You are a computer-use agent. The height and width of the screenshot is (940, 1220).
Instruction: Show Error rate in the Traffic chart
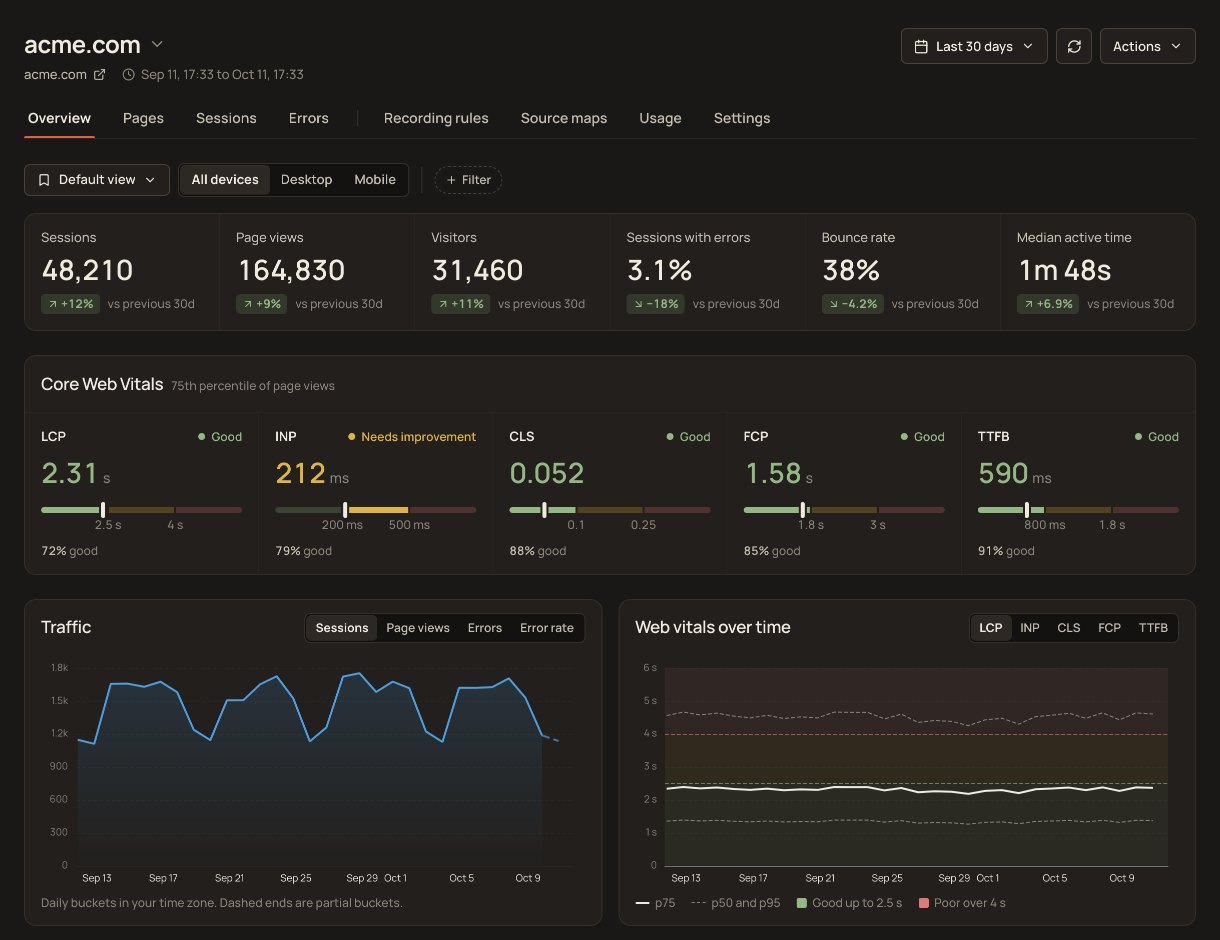[x=547, y=628]
